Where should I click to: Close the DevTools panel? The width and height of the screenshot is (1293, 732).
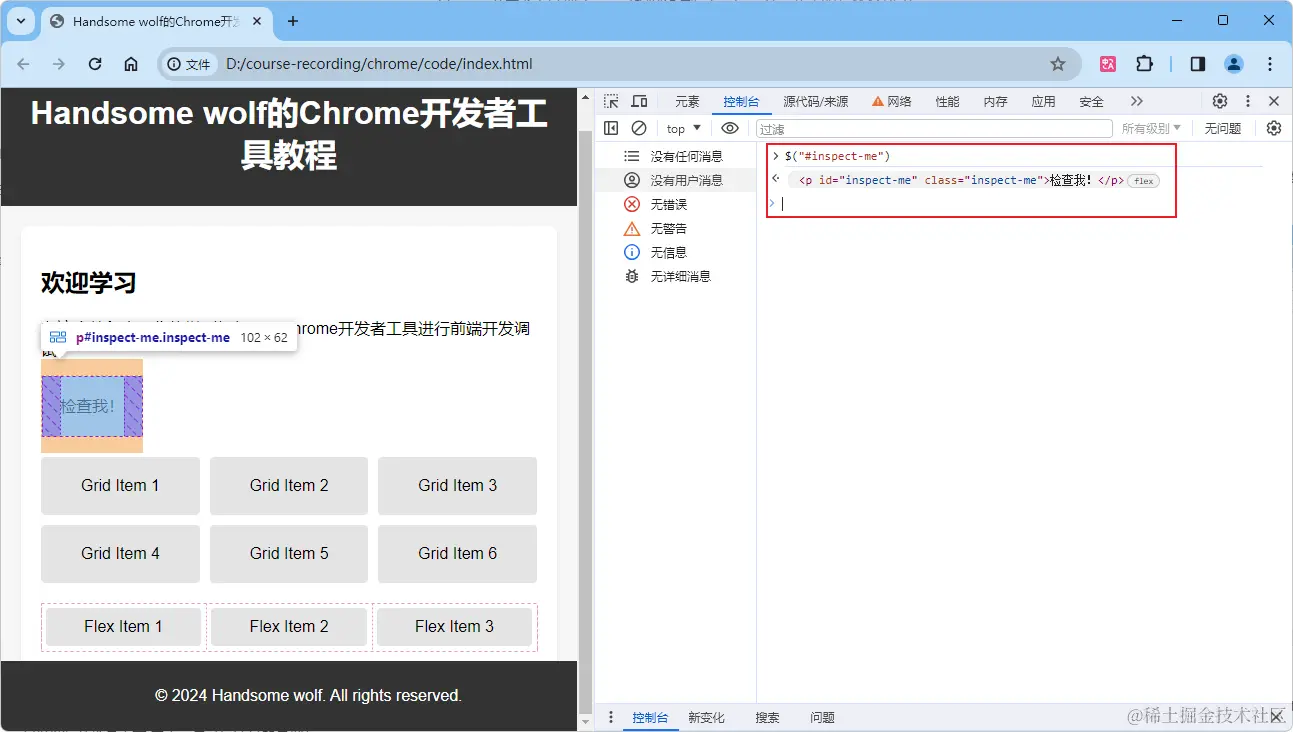pyautogui.click(x=1274, y=101)
